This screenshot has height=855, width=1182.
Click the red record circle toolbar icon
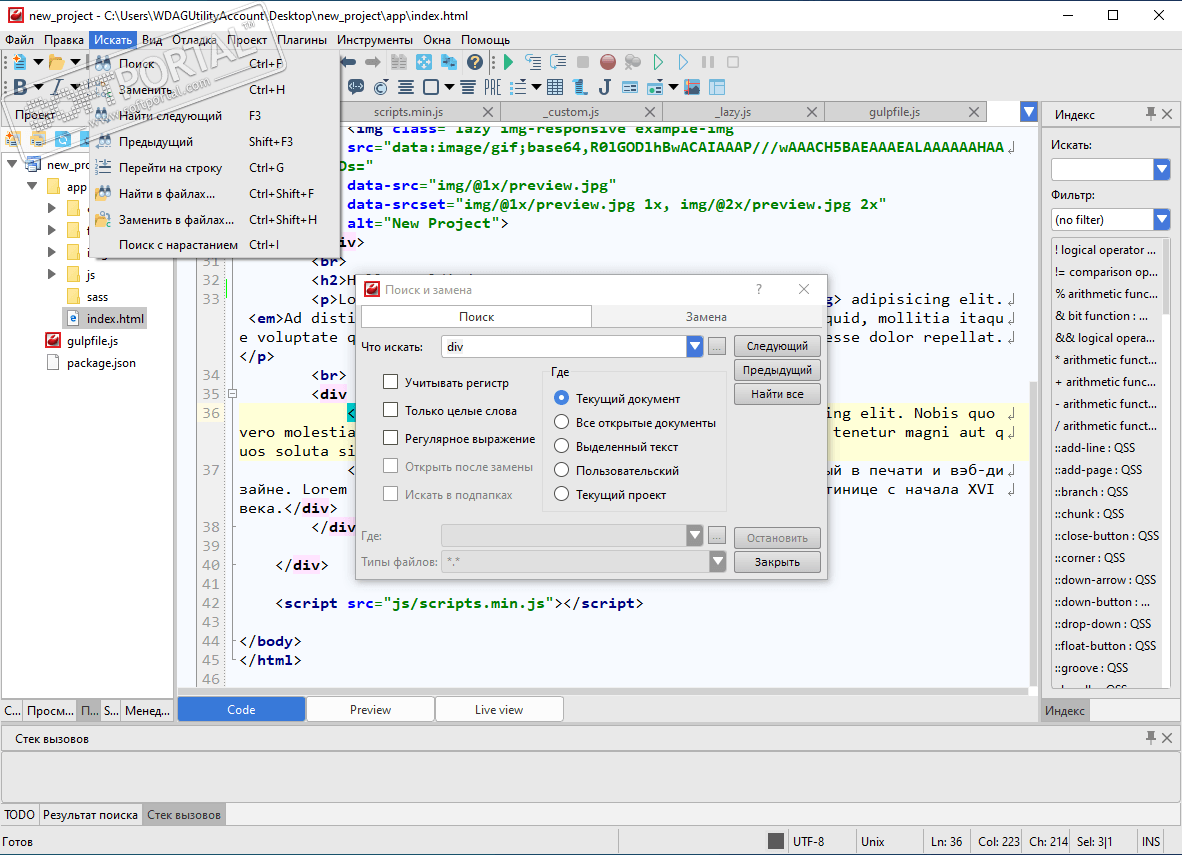607,62
